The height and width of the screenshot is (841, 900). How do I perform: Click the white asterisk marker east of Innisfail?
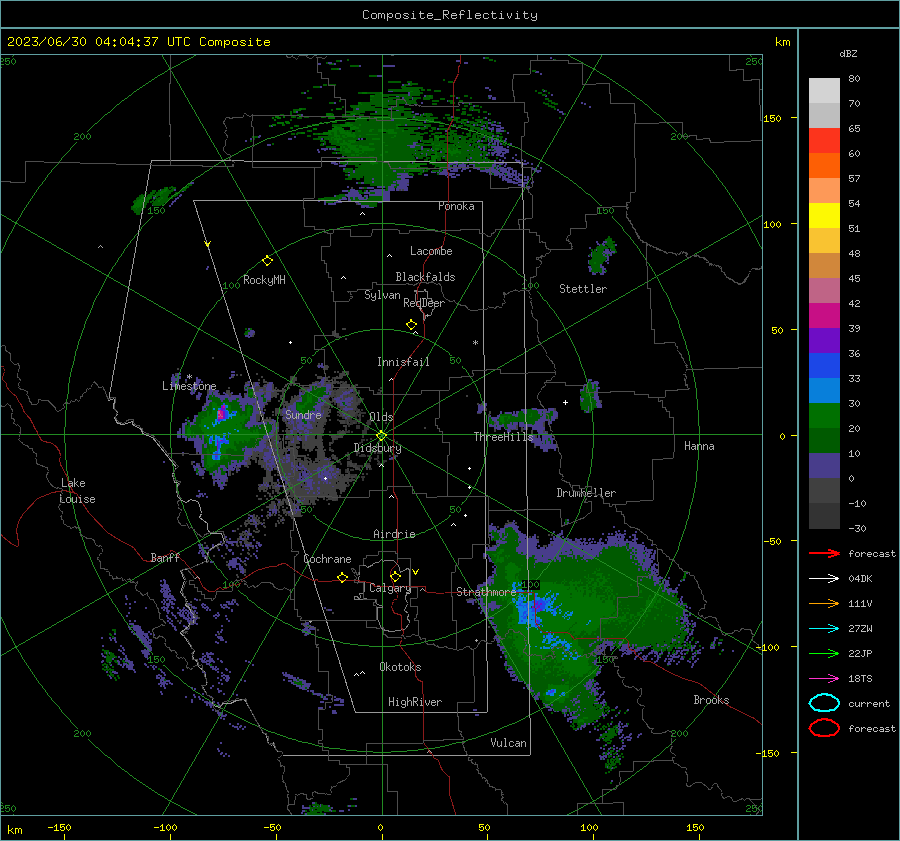475,343
